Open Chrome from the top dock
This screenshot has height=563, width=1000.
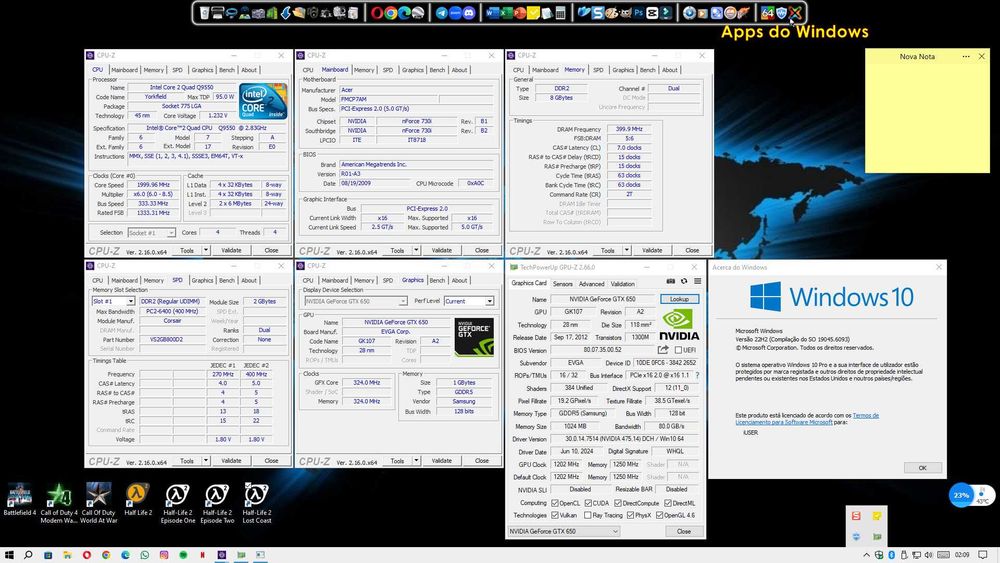point(390,13)
